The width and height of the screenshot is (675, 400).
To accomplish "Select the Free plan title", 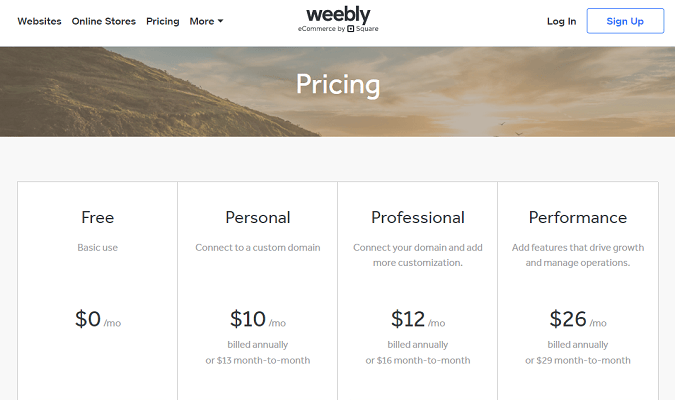I will point(97,217).
